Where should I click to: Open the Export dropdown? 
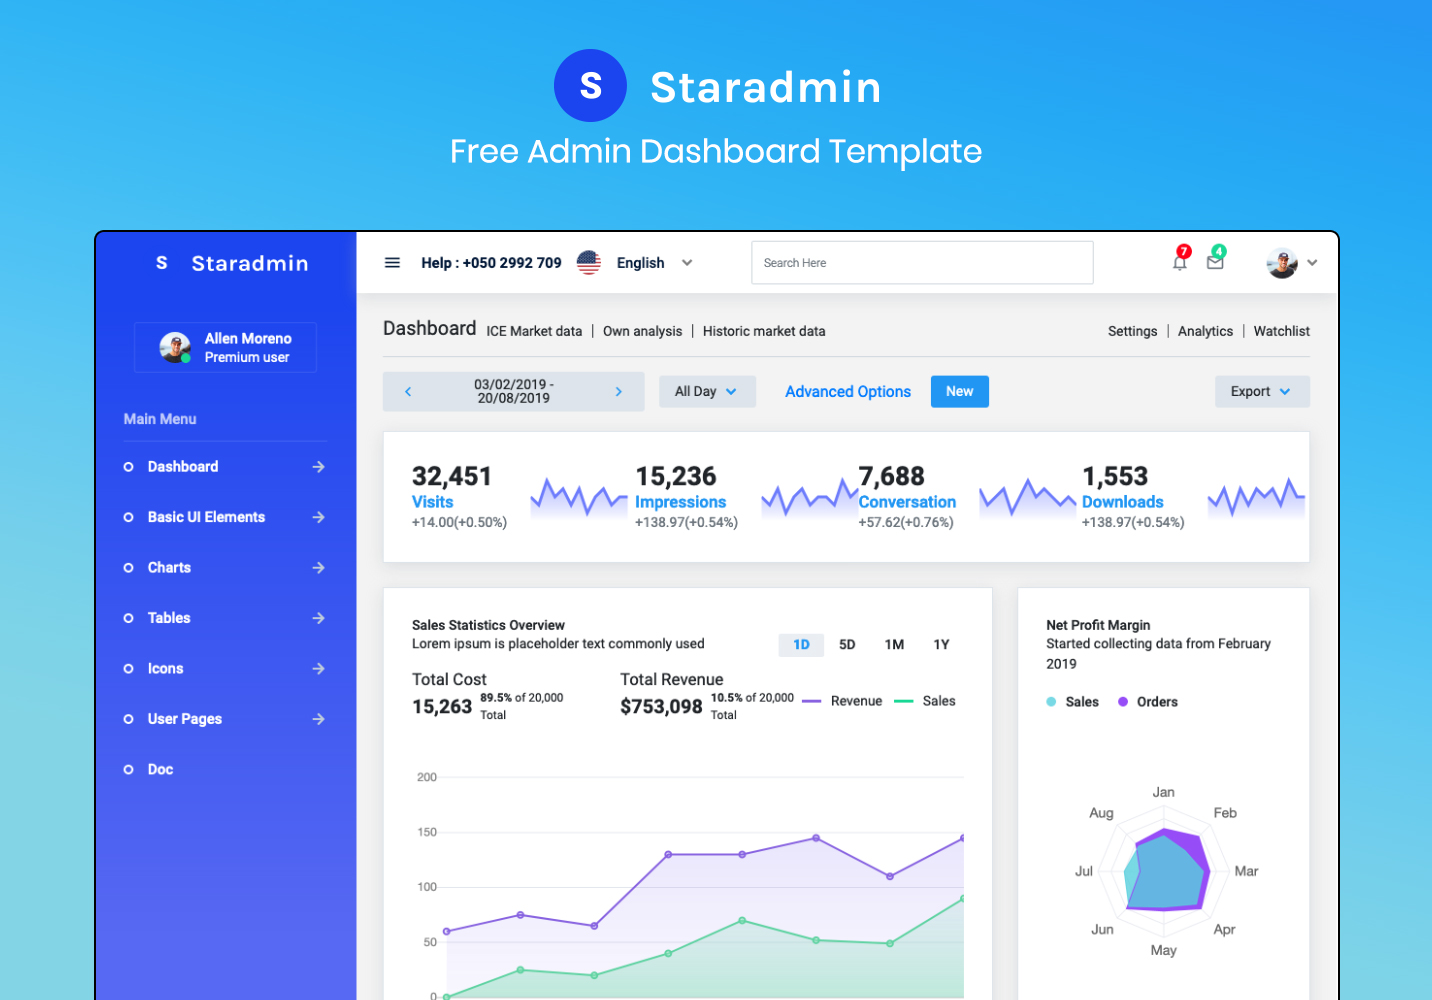(x=1262, y=392)
